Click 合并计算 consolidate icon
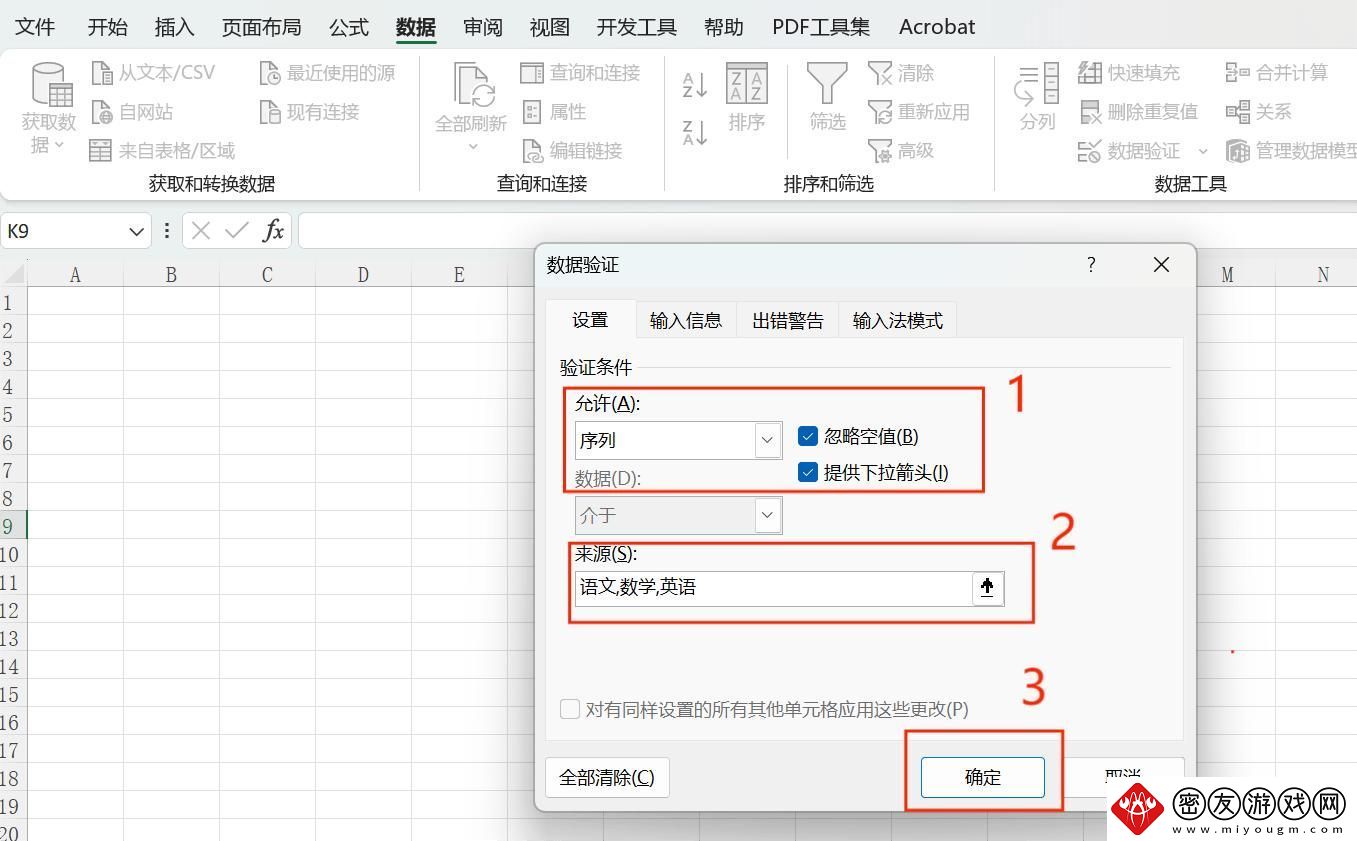This screenshot has height=841, width=1357. coord(1238,73)
